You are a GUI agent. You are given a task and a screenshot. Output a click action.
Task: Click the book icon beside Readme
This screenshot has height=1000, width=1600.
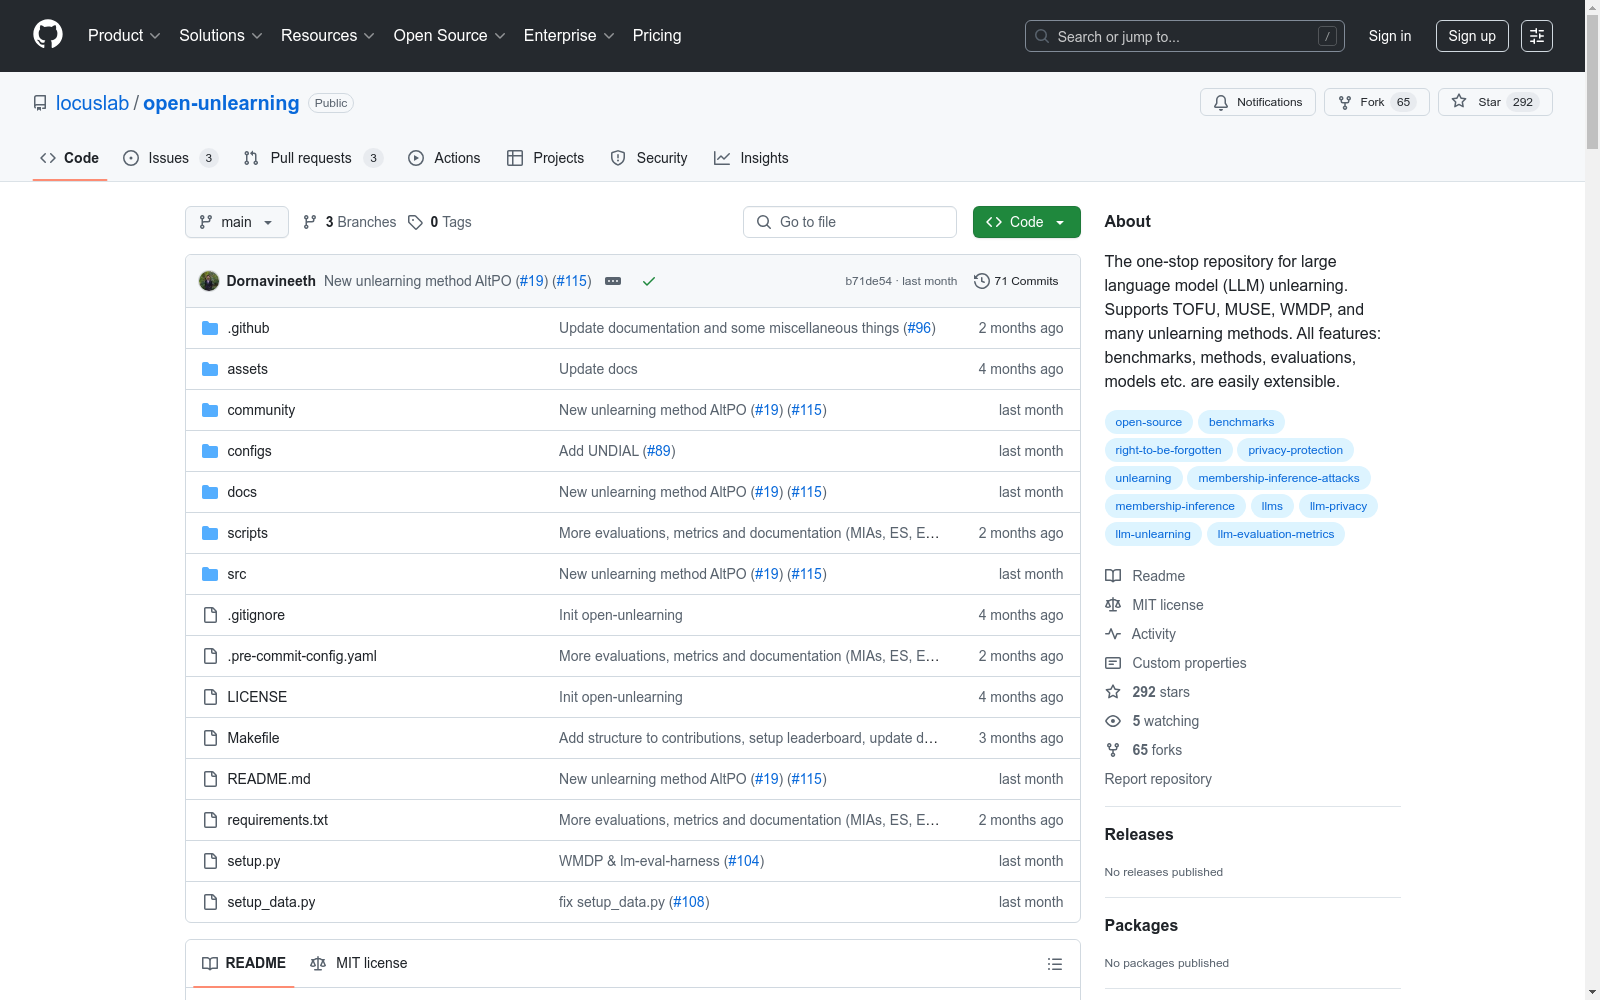pos(1113,576)
